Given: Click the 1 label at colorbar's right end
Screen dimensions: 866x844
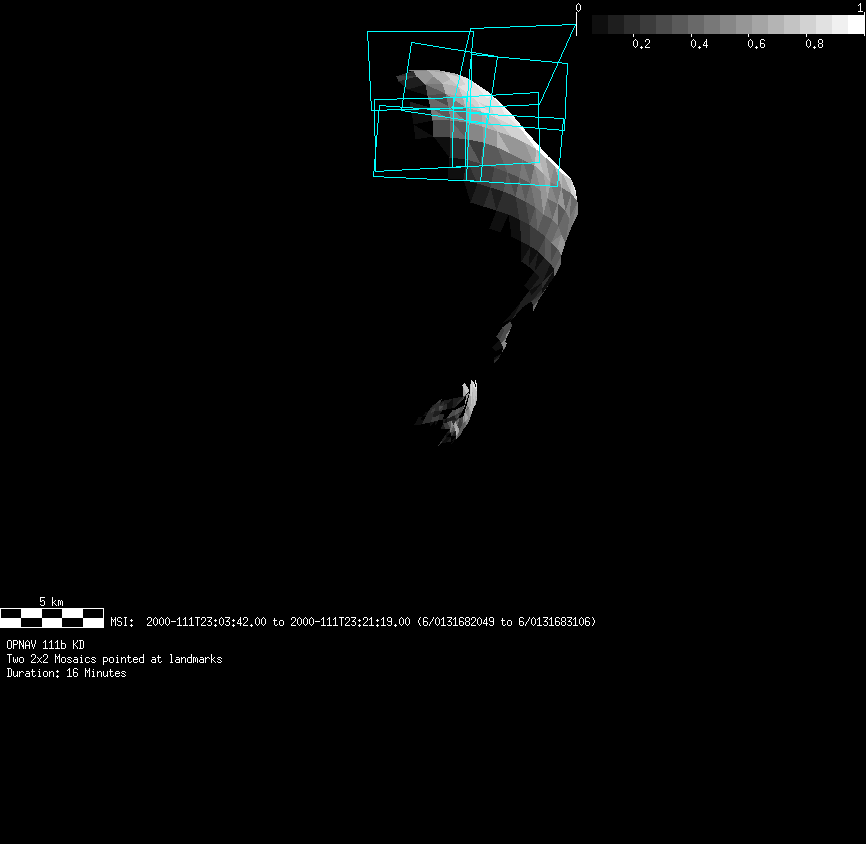Looking at the screenshot, I should coord(860,8).
